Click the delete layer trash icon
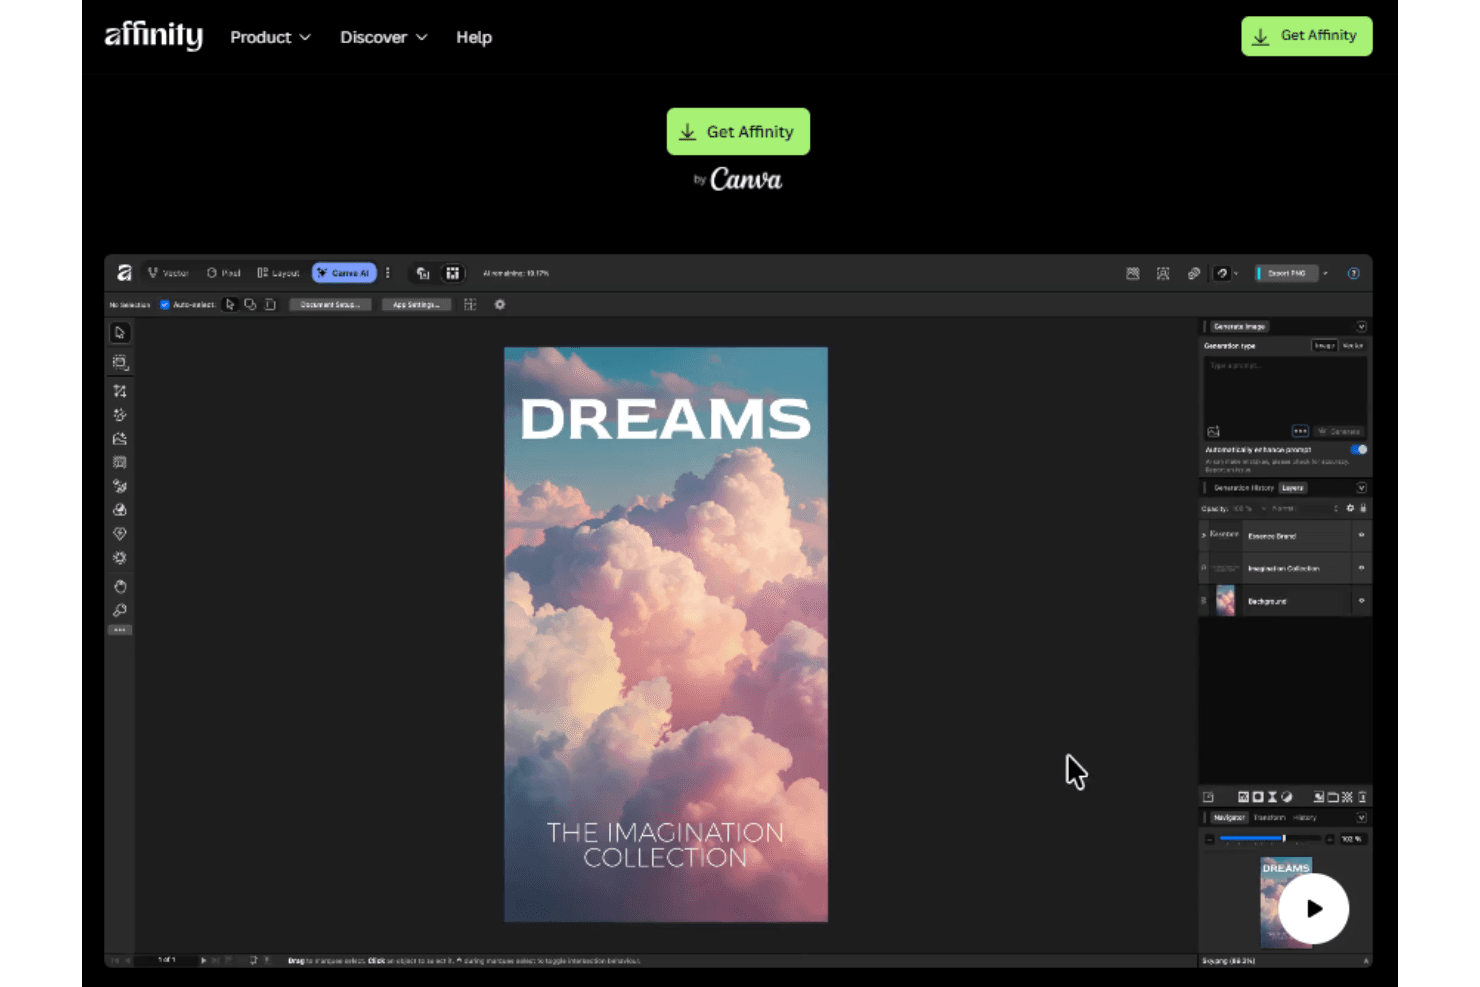This screenshot has height=987, width=1480. pyautogui.click(x=1362, y=797)
